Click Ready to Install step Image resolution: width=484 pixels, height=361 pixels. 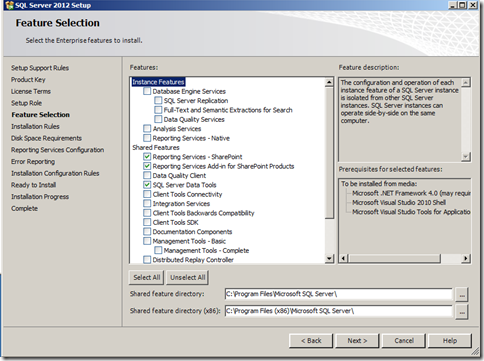click(33, 185)
